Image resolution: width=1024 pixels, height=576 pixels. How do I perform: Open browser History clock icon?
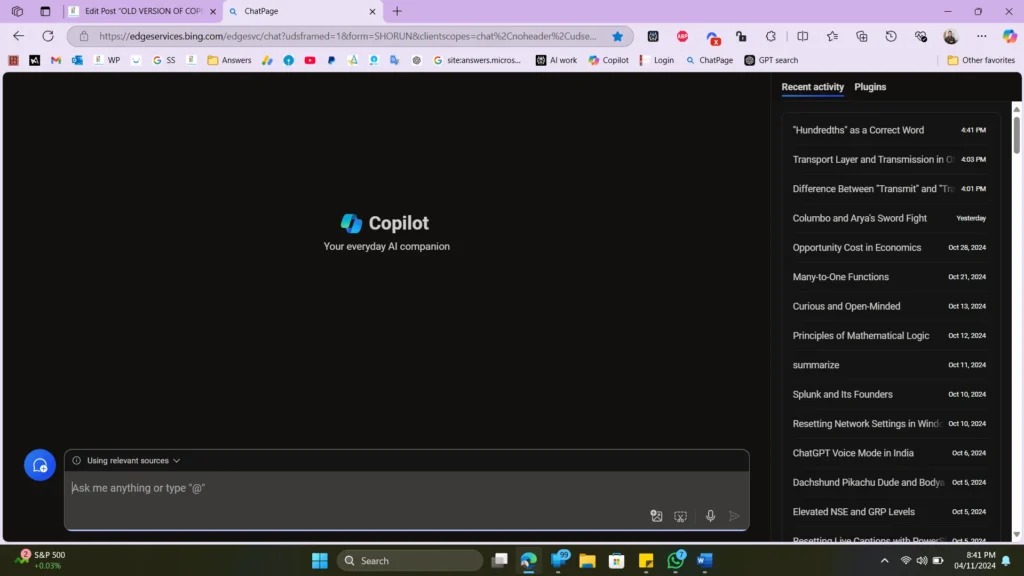(x=891, y=36)
